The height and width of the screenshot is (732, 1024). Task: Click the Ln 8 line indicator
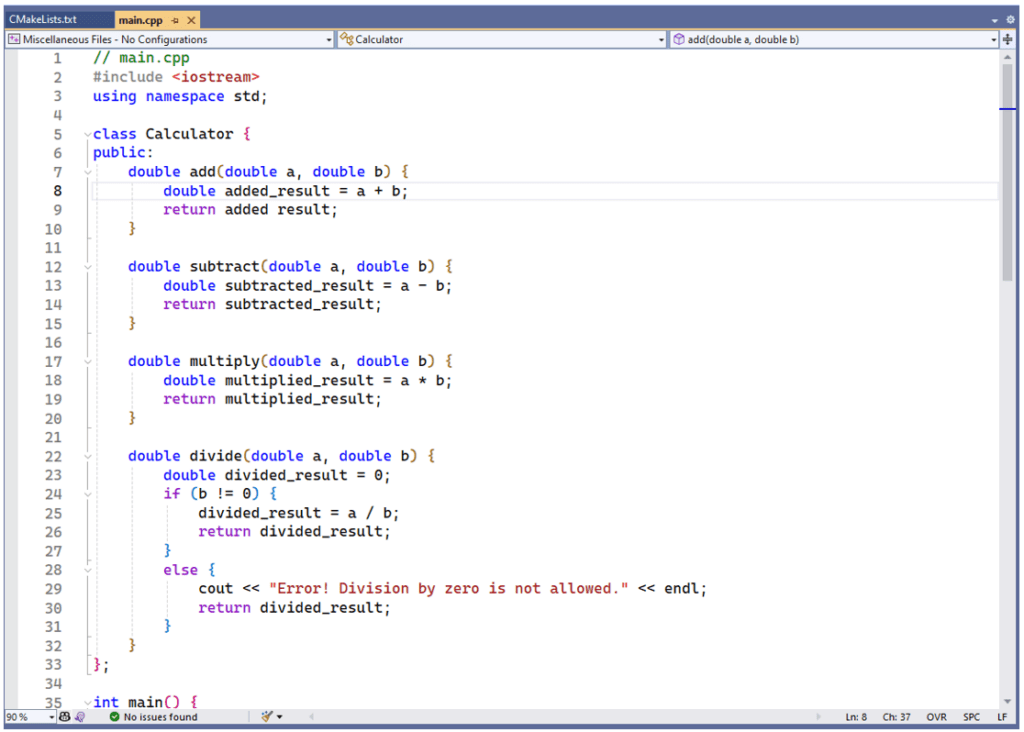pyautogui.click(x=855, y=716)
